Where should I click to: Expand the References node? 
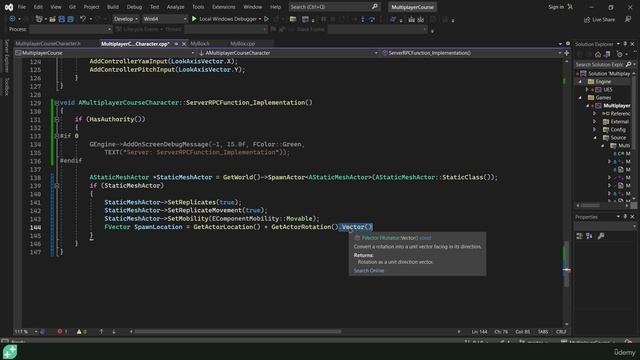coord(595,113)
